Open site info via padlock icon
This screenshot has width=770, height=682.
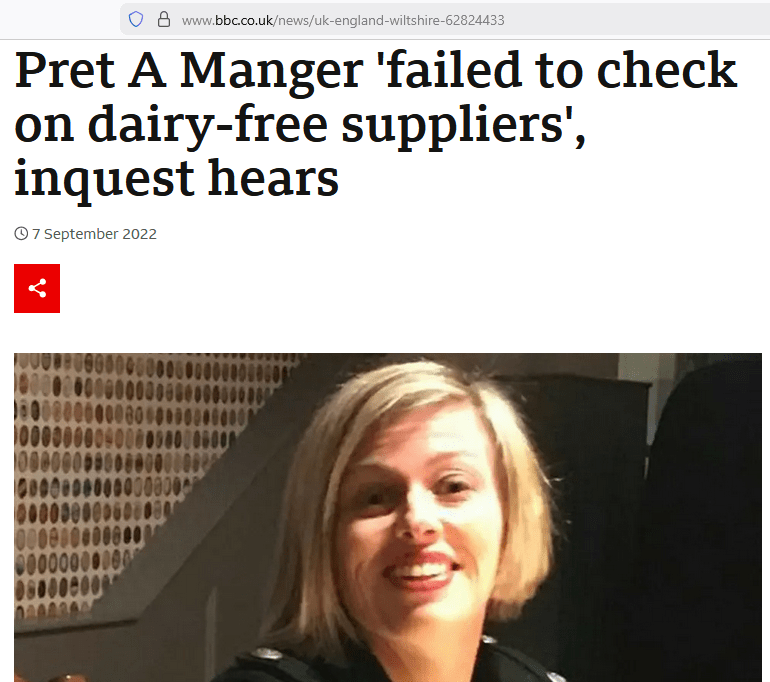pyautogui.click(x=164, y=20)
